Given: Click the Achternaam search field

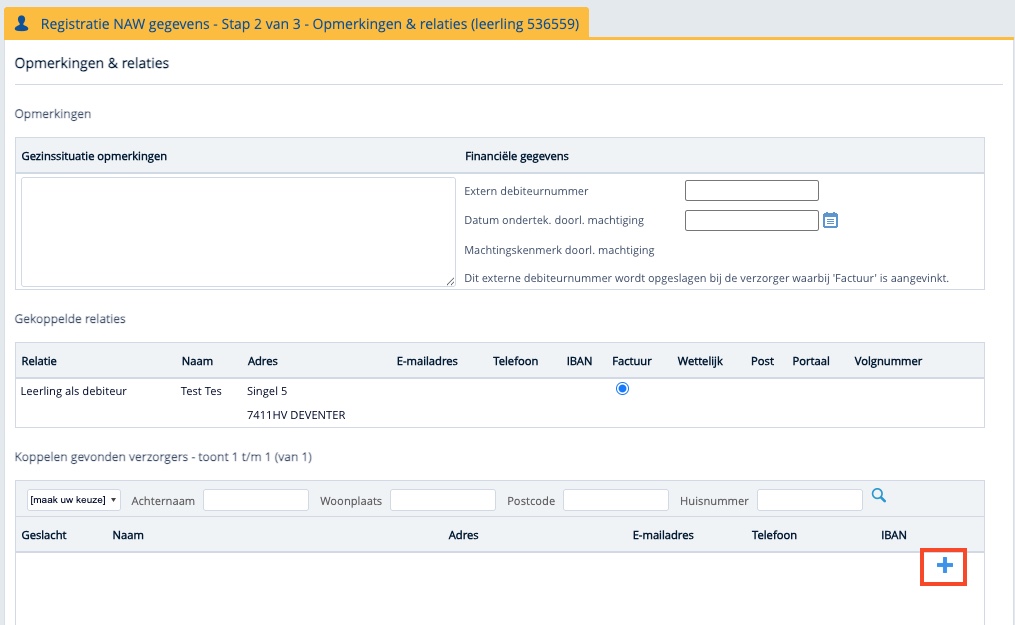Looking at the screenshot, I should coord(256,500).
